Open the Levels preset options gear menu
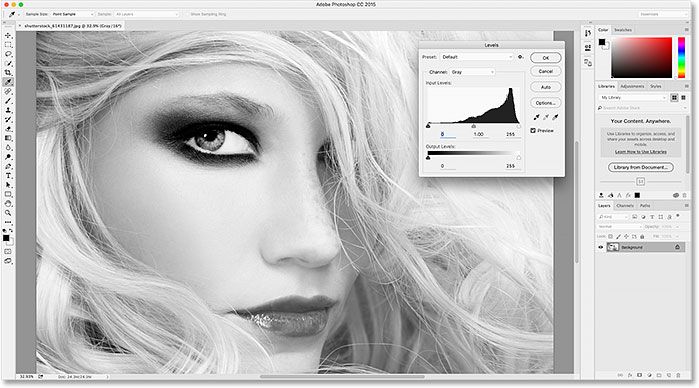 pyautogui.click(x=520, y=57)
